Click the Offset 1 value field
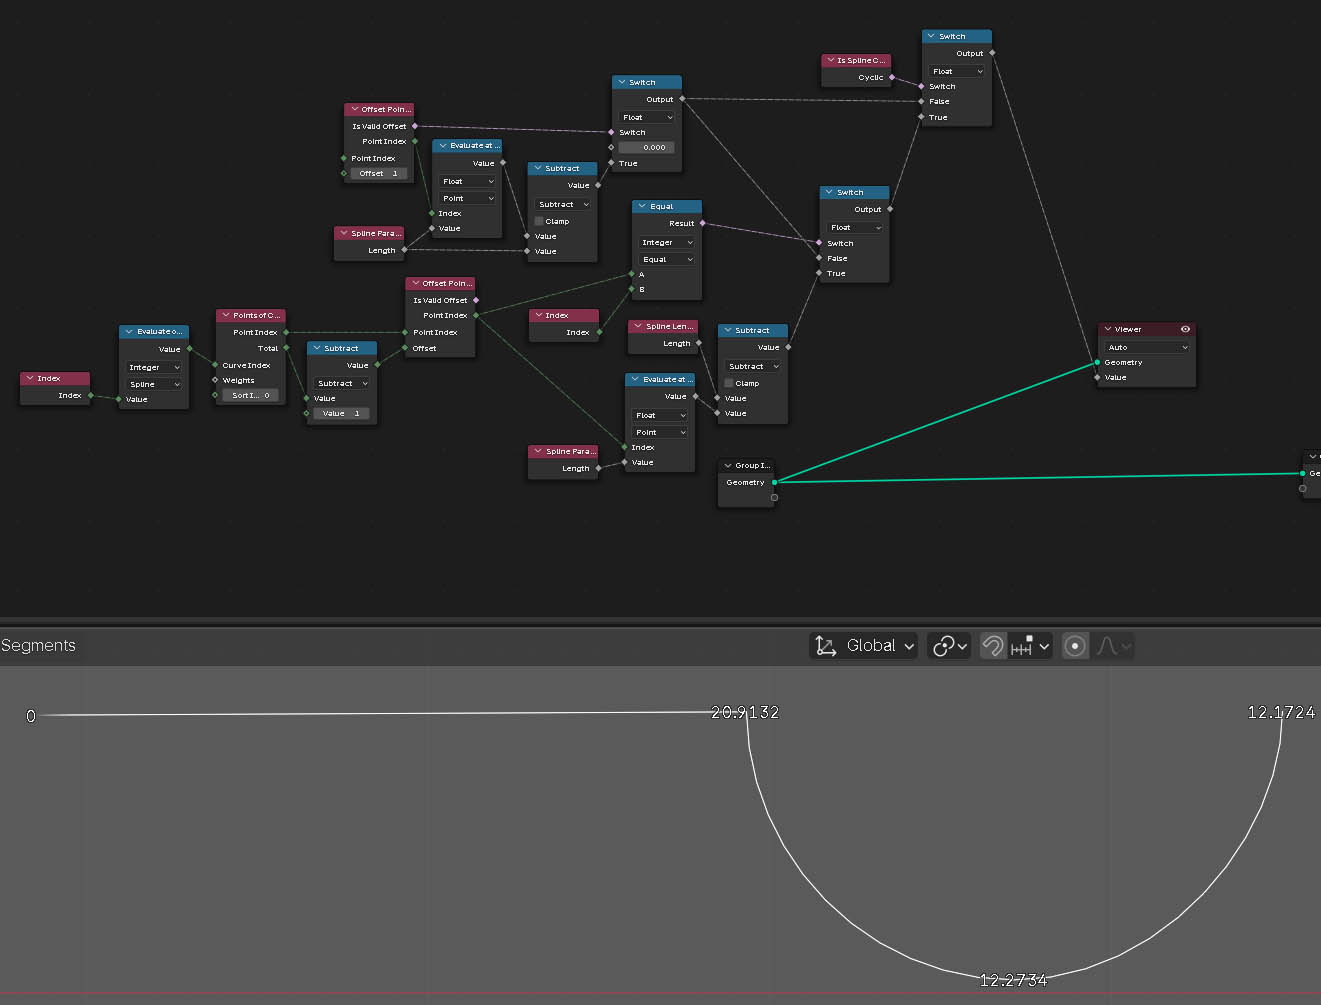This screenshot has height=1005, width=1321. click(379, 173)
